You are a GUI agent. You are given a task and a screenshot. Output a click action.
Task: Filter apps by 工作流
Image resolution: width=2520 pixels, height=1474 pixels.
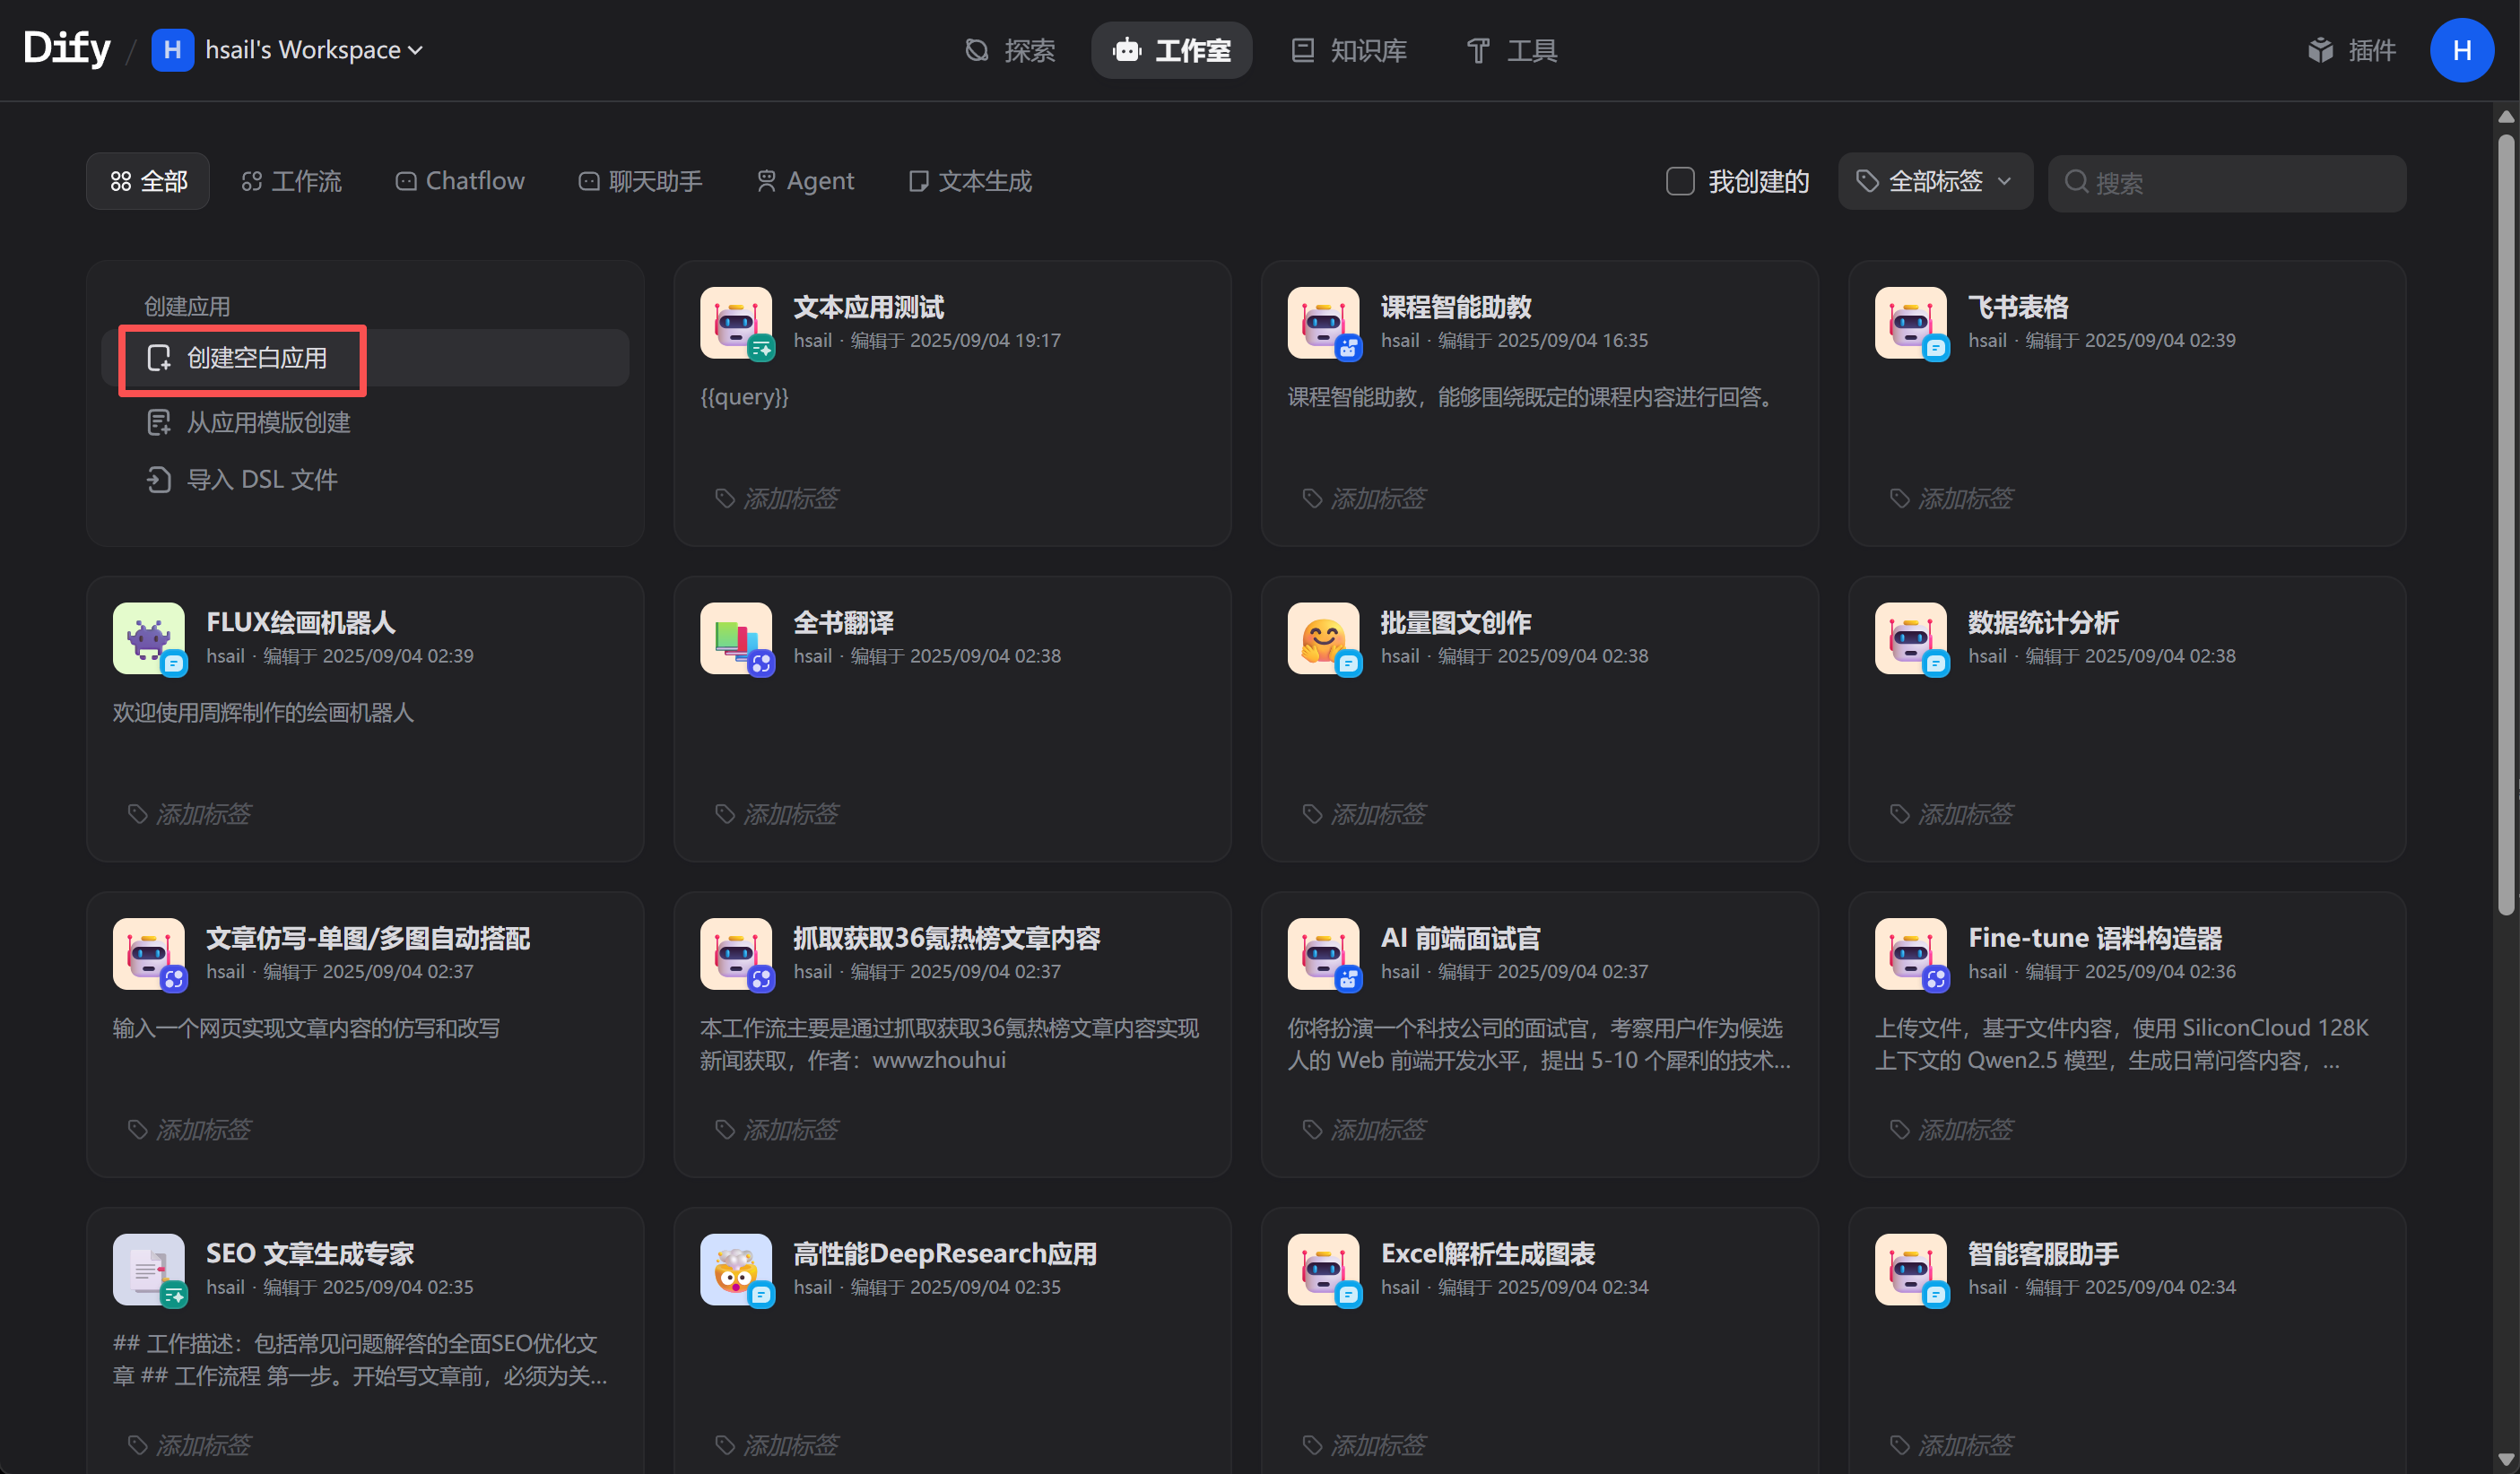coord(292,181)
